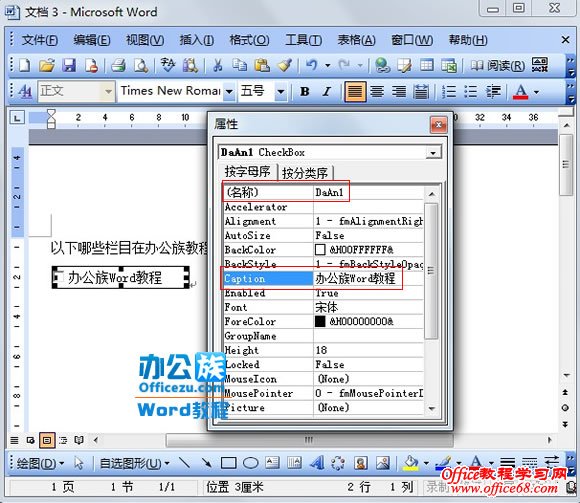Select the Arrow drawing tool
This screenshot has height=503, width=580.
point(206,463)
